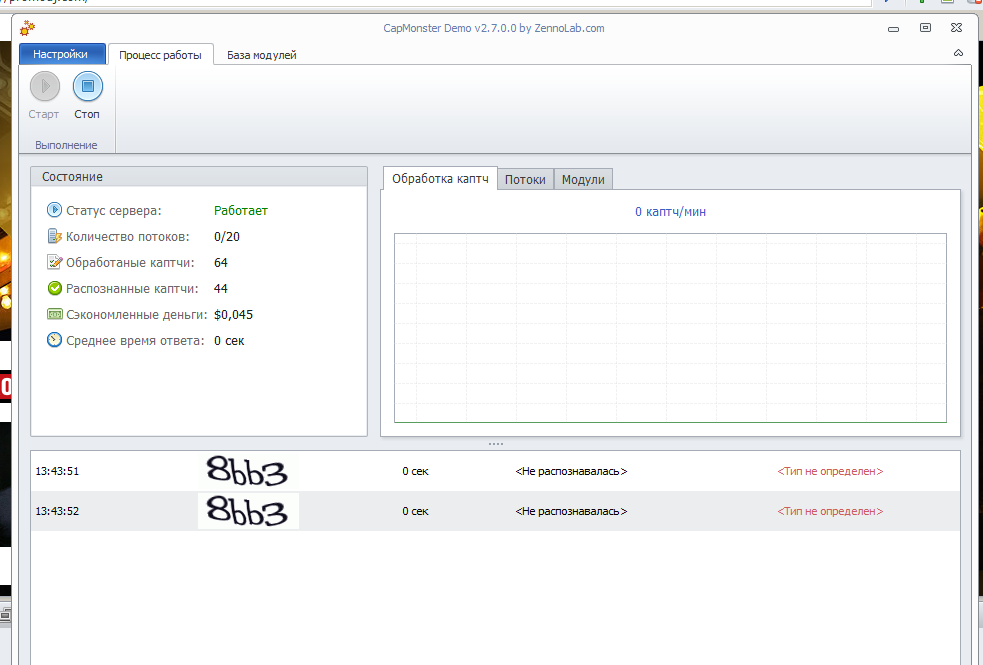Click the server status play icon

(x=55, y=210)
